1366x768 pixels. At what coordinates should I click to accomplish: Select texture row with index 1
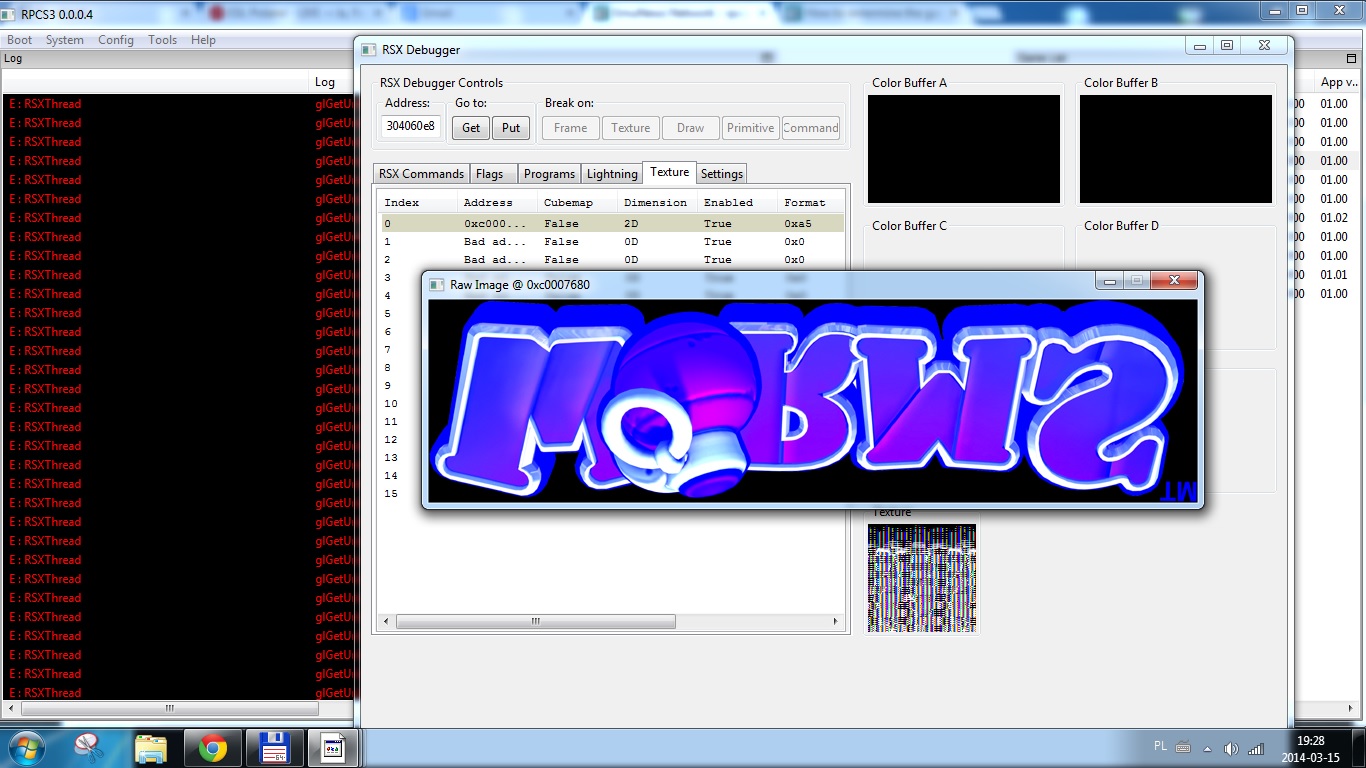(x=612, y=241)
